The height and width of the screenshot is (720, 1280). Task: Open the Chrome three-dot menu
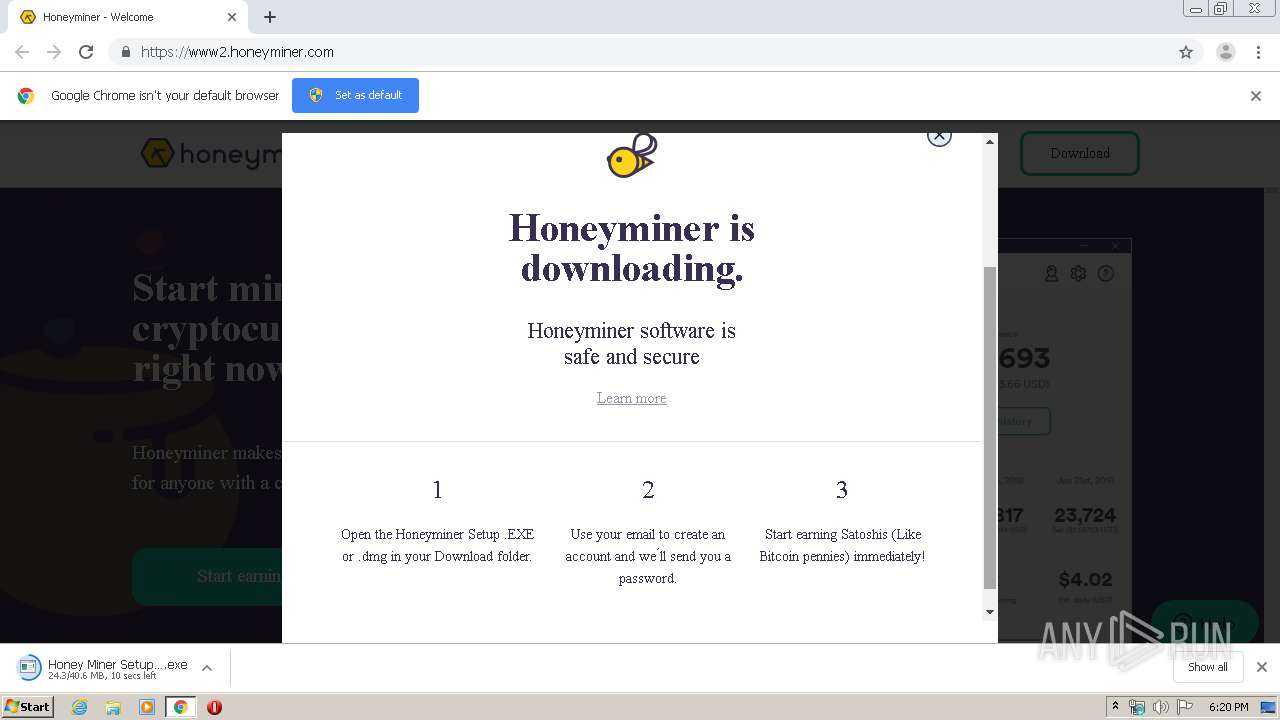(x=1259, y=52)
